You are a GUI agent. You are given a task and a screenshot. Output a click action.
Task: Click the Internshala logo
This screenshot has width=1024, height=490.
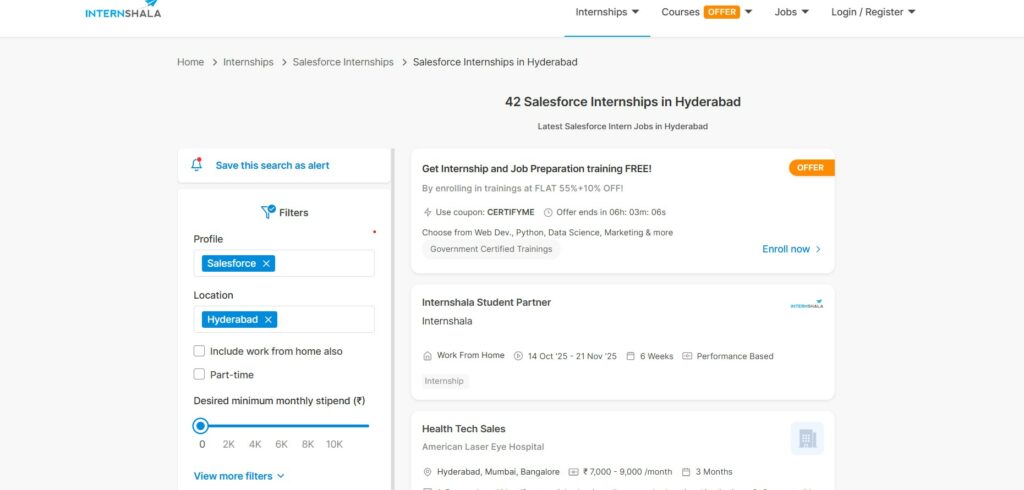[123, 11]
